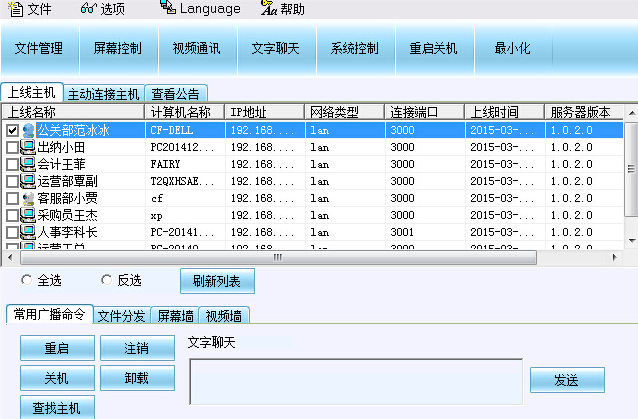Select the 全选 radio button
This screenshot has height=419, width=638.
24,280
